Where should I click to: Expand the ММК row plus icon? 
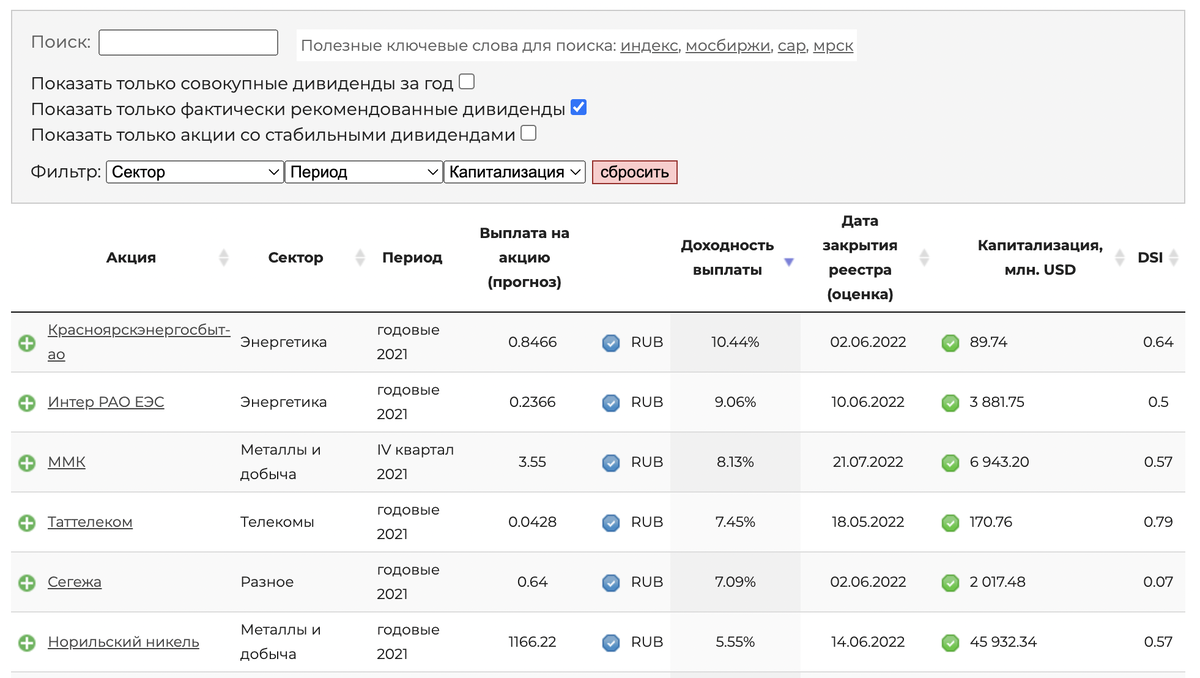pyautogui.click(x=27, y=463)
